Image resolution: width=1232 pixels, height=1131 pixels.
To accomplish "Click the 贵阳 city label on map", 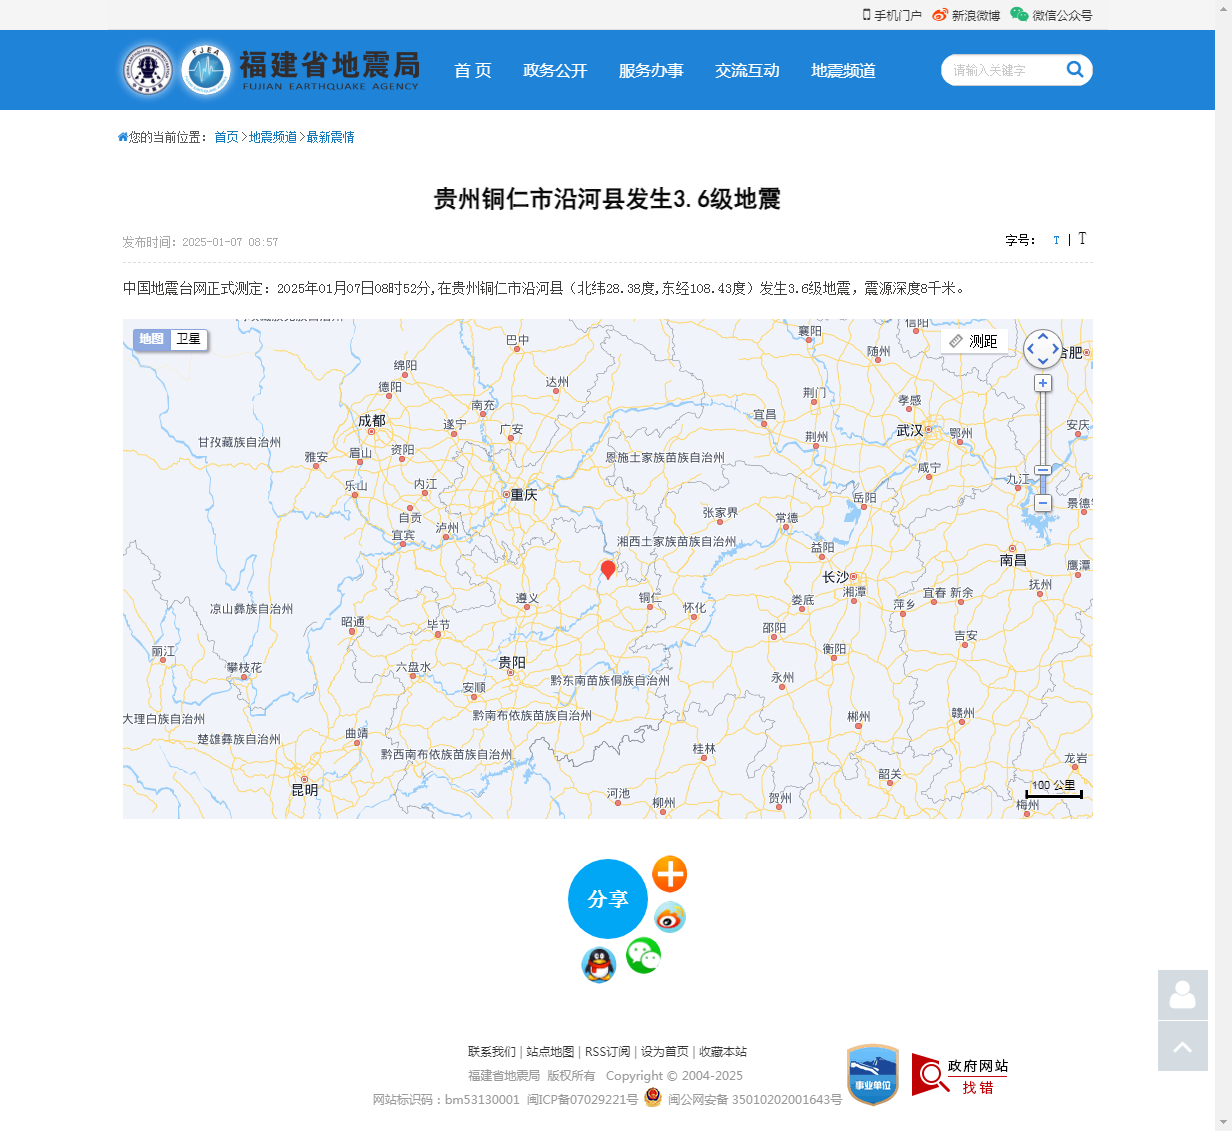I will 512,662.
